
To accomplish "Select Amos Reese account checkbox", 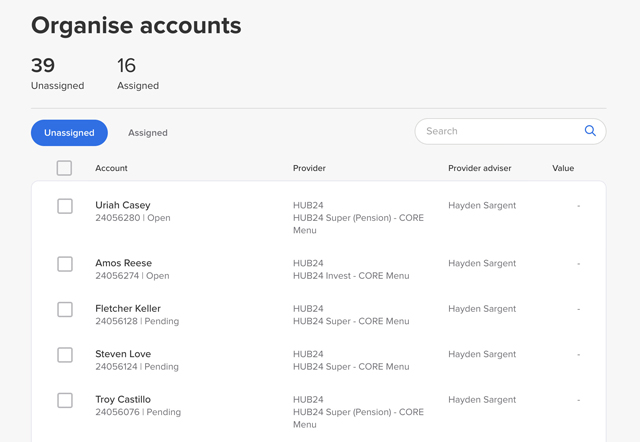I will [65, 264].
